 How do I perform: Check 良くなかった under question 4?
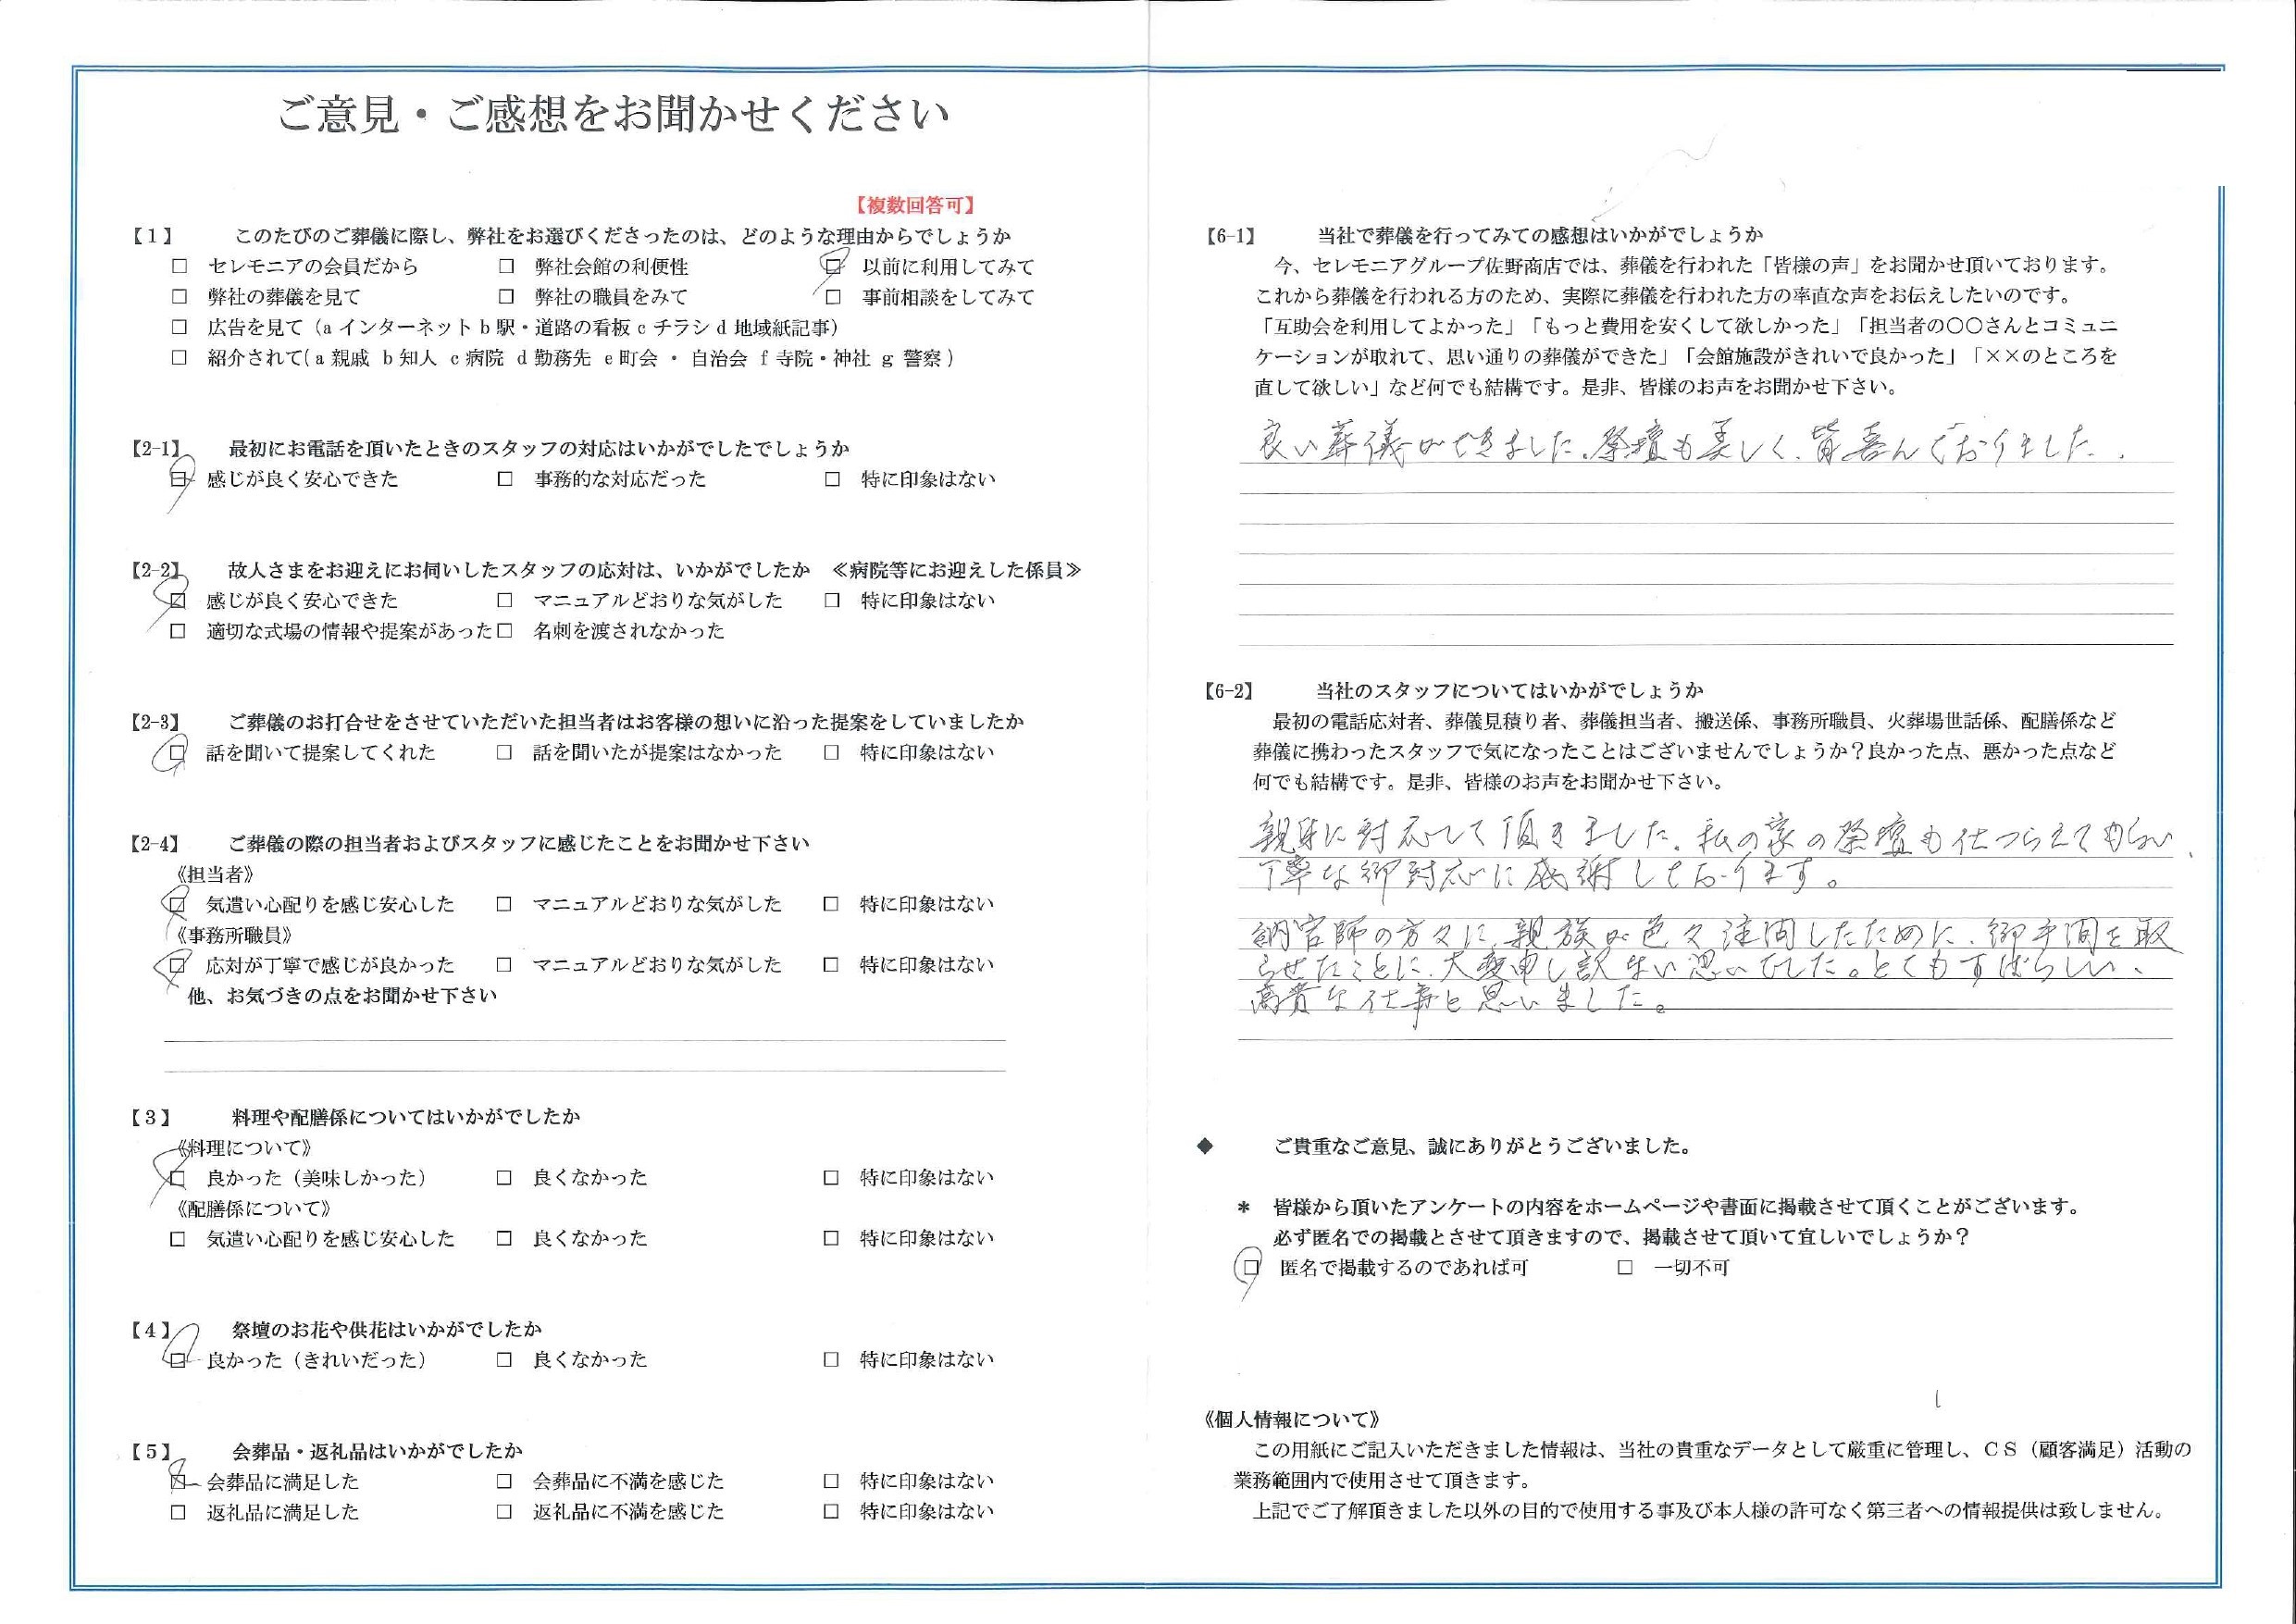[504, 1360]
